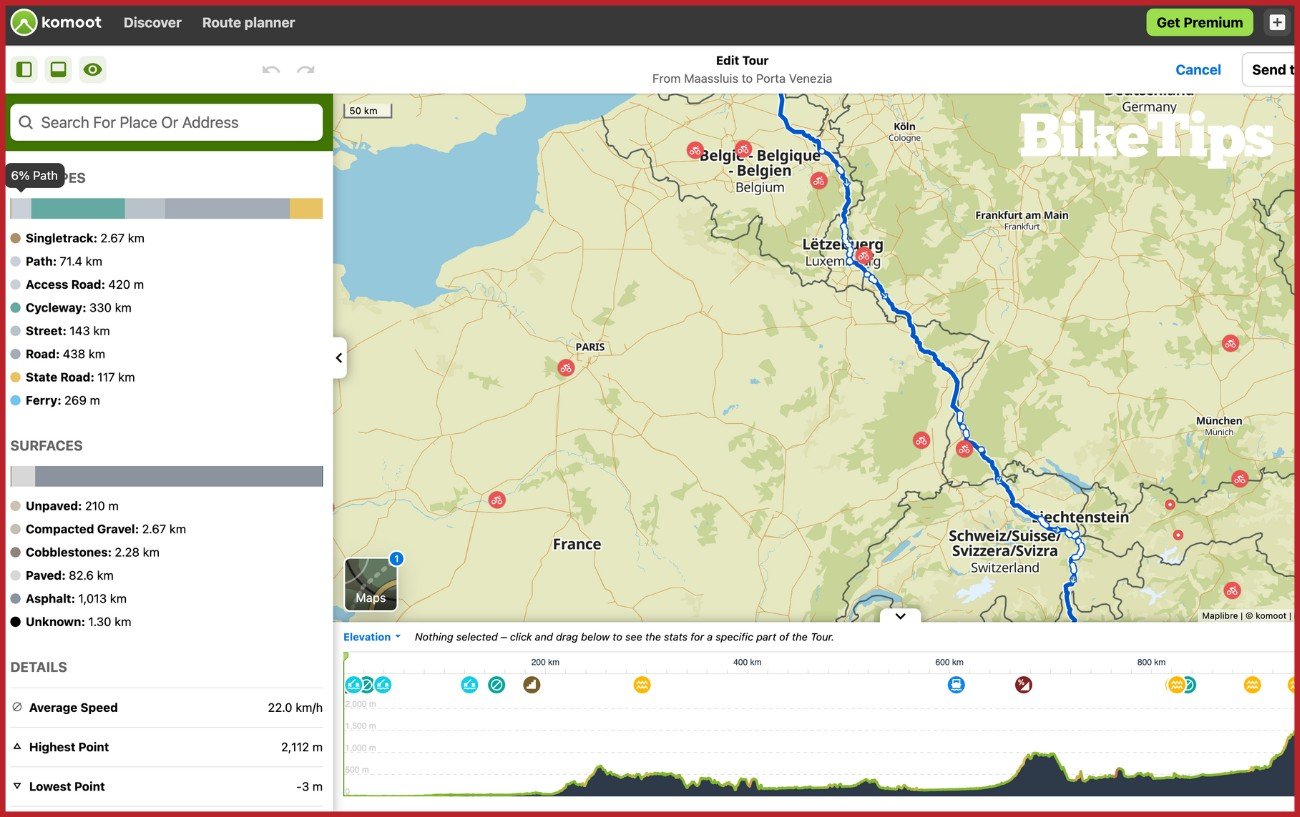Click the Path: 71.4 km entry
This screenshot has width=1300, height=817.
[x=57, y=261]
